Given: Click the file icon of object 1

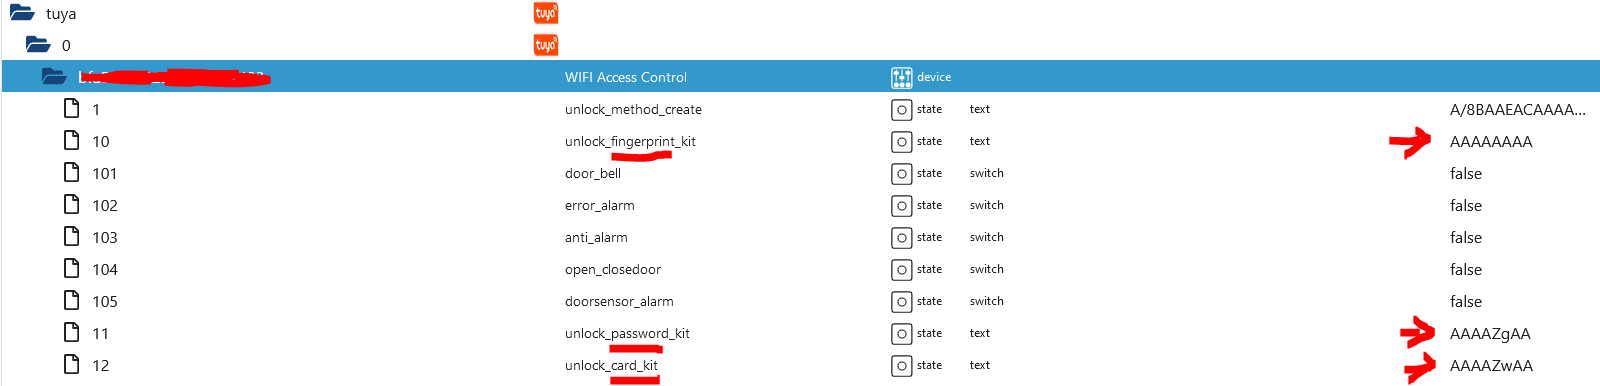Looking at the screenshot, I should click(x=72, y=108).
